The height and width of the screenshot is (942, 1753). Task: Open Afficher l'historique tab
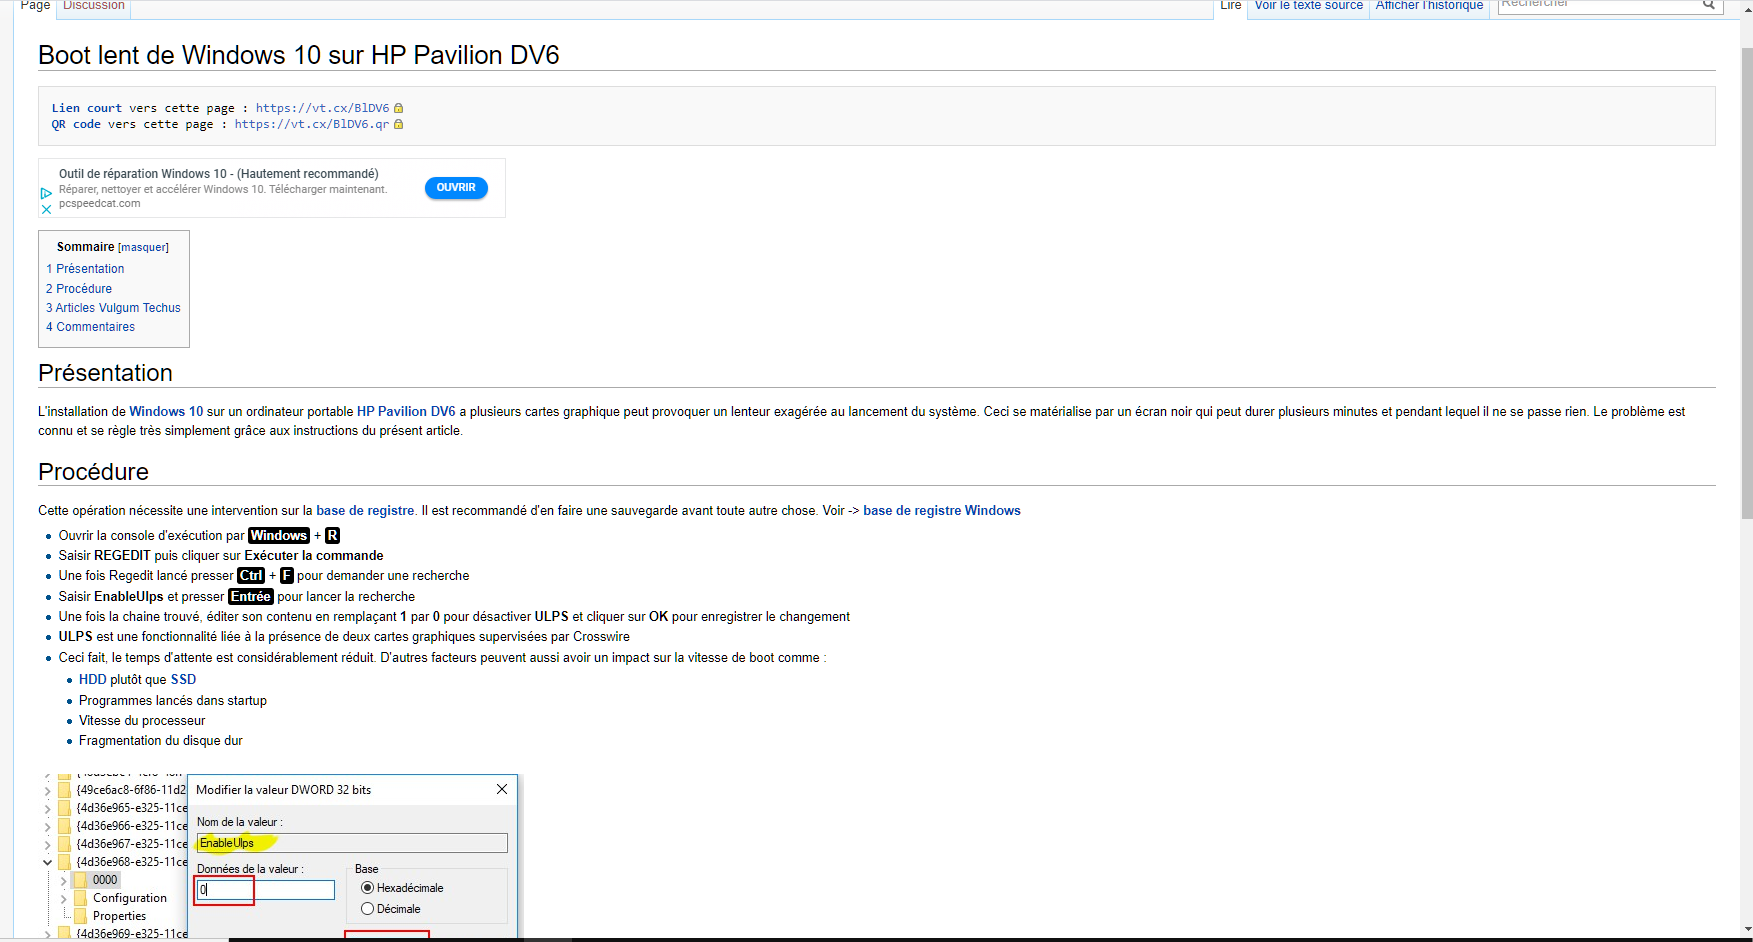click(x=1429, y=6)
